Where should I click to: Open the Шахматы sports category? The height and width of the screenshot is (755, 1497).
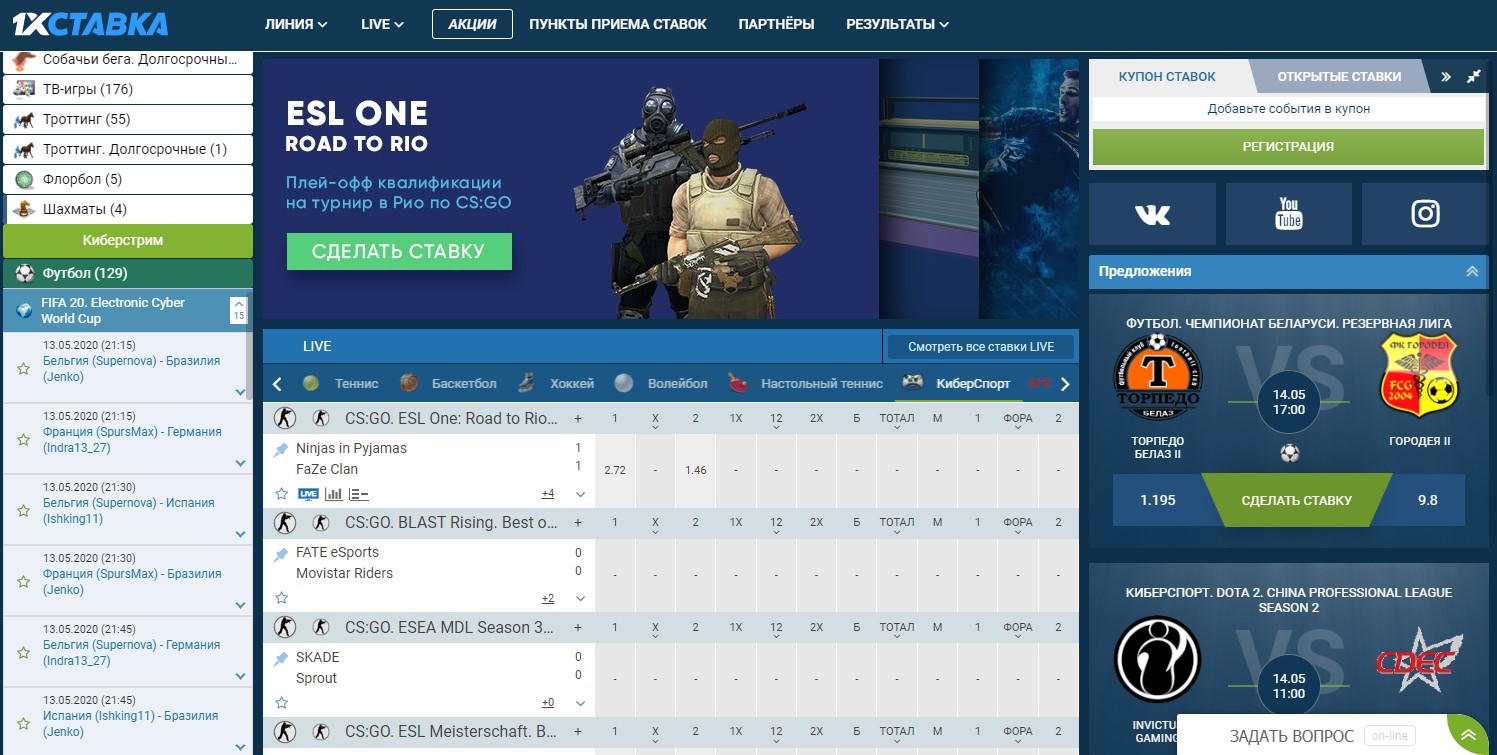click(84, 209)
